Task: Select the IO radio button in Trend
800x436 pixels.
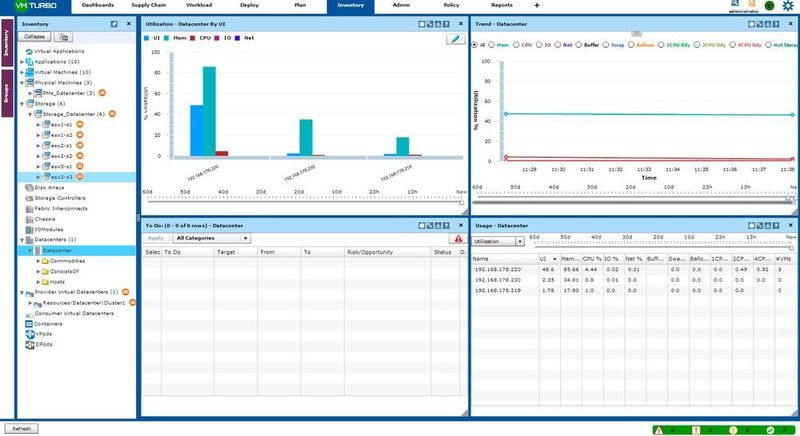Action: (x=539, y=45)
